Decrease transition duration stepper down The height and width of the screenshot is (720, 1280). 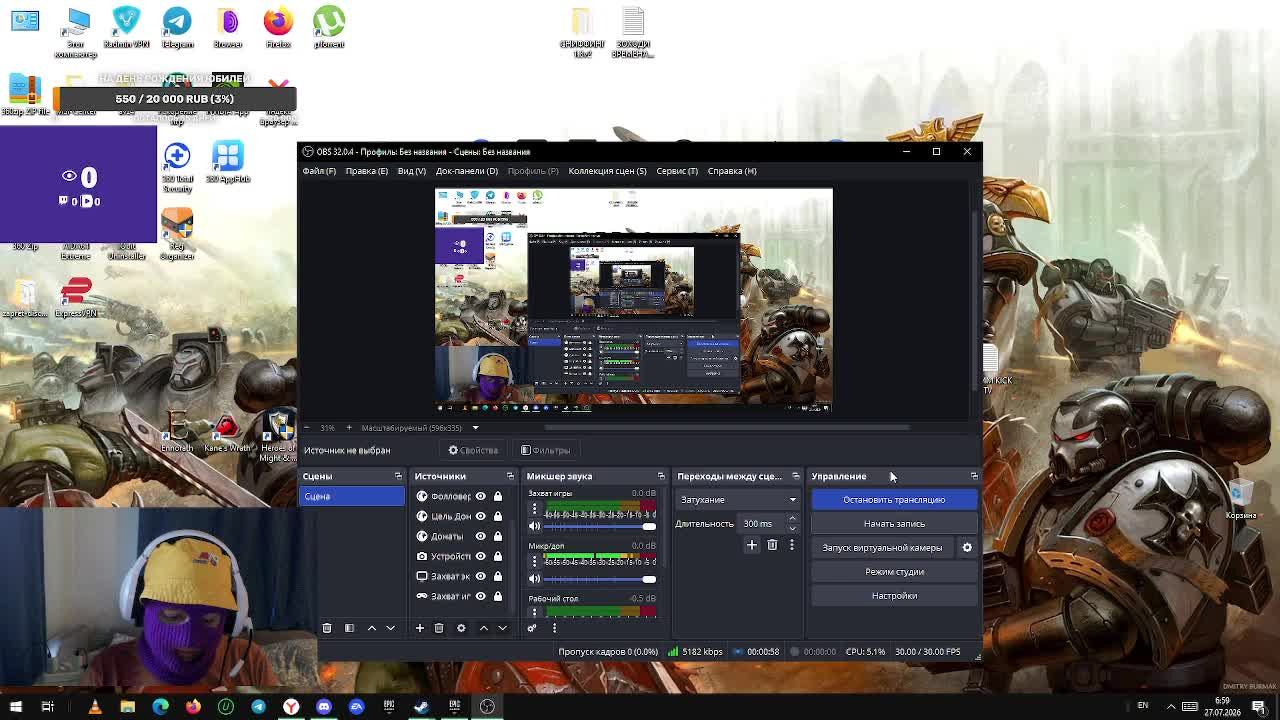792,528
